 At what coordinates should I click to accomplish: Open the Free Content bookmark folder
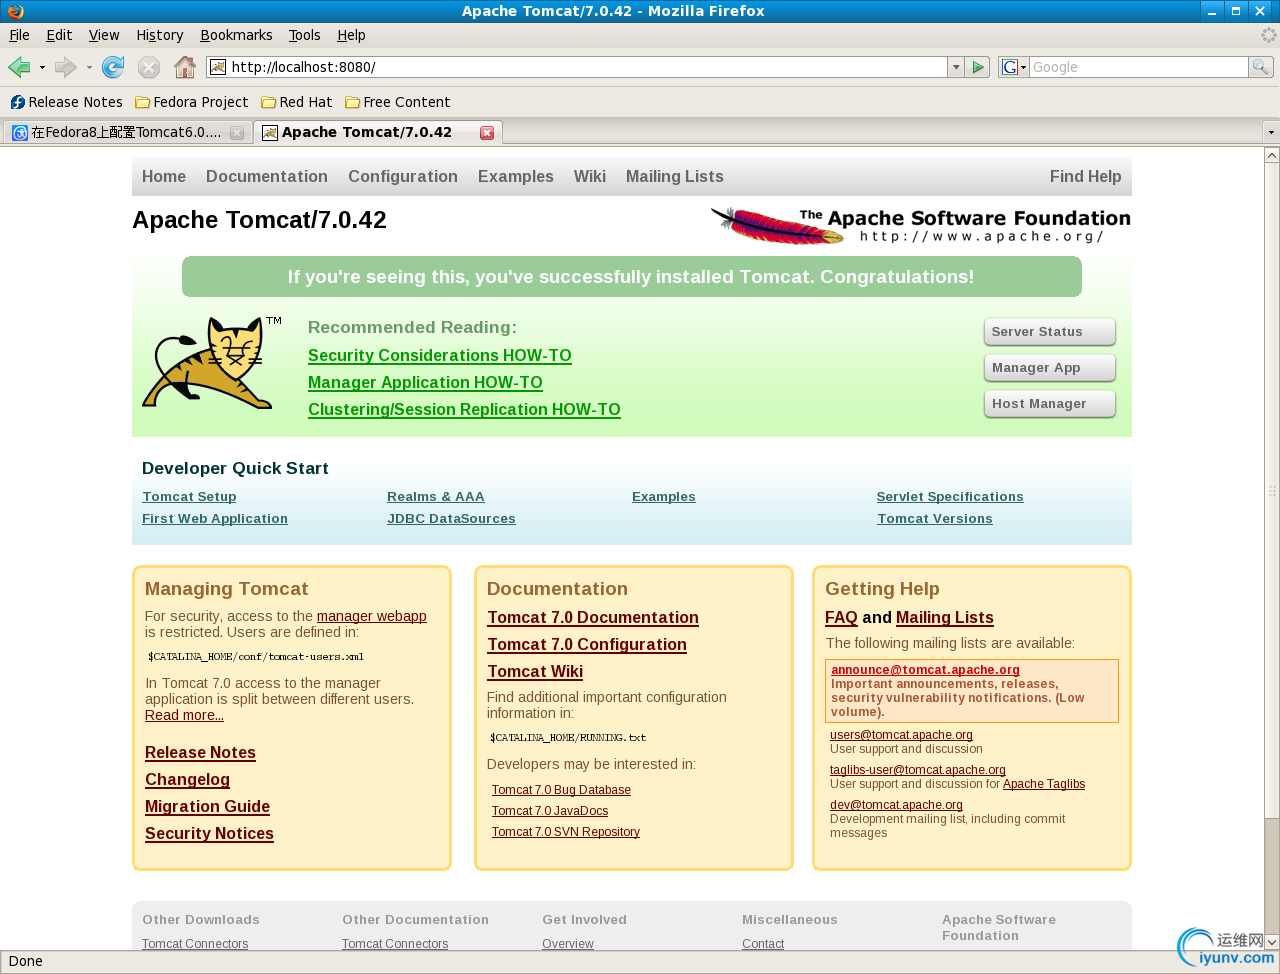tap(398, 102)
